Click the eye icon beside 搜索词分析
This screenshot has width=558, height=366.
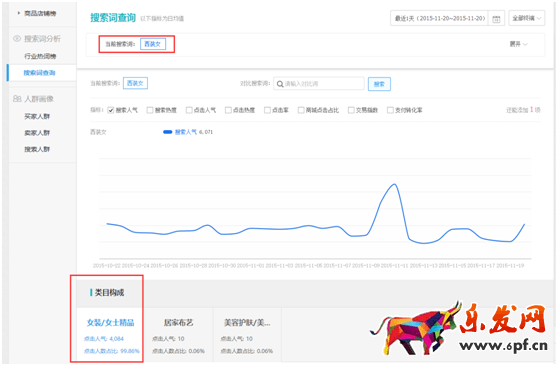17,38
